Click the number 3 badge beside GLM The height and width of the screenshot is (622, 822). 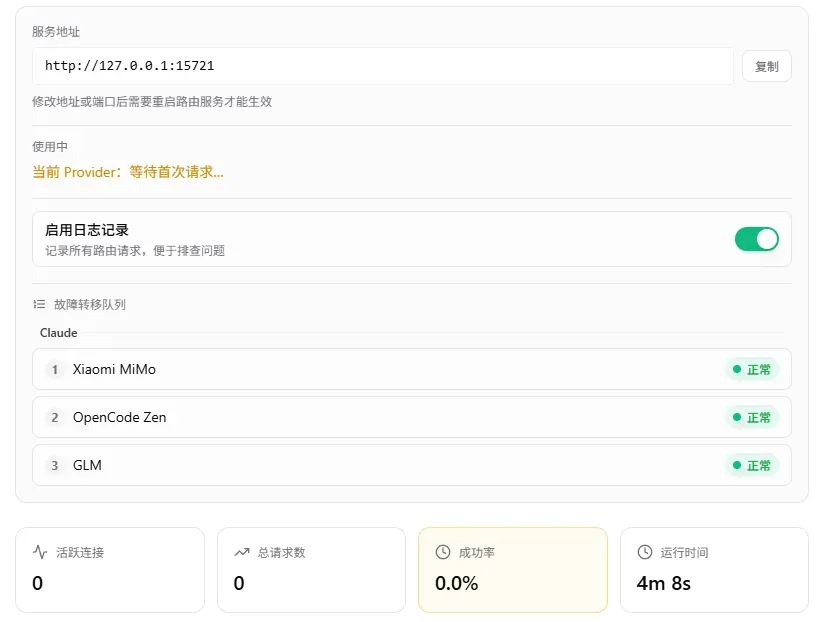(x=55, y=465)
